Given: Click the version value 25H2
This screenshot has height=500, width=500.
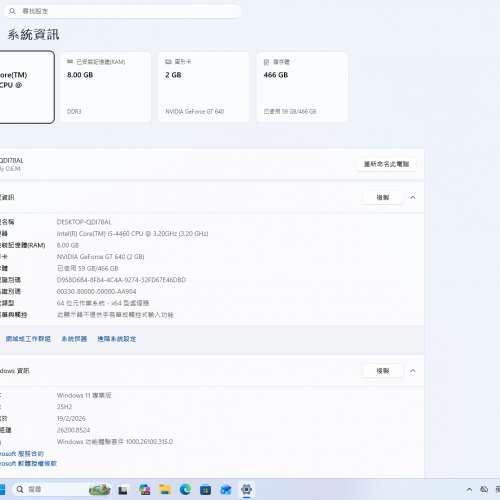Looking at the screenshot, I should click(64, 407).
